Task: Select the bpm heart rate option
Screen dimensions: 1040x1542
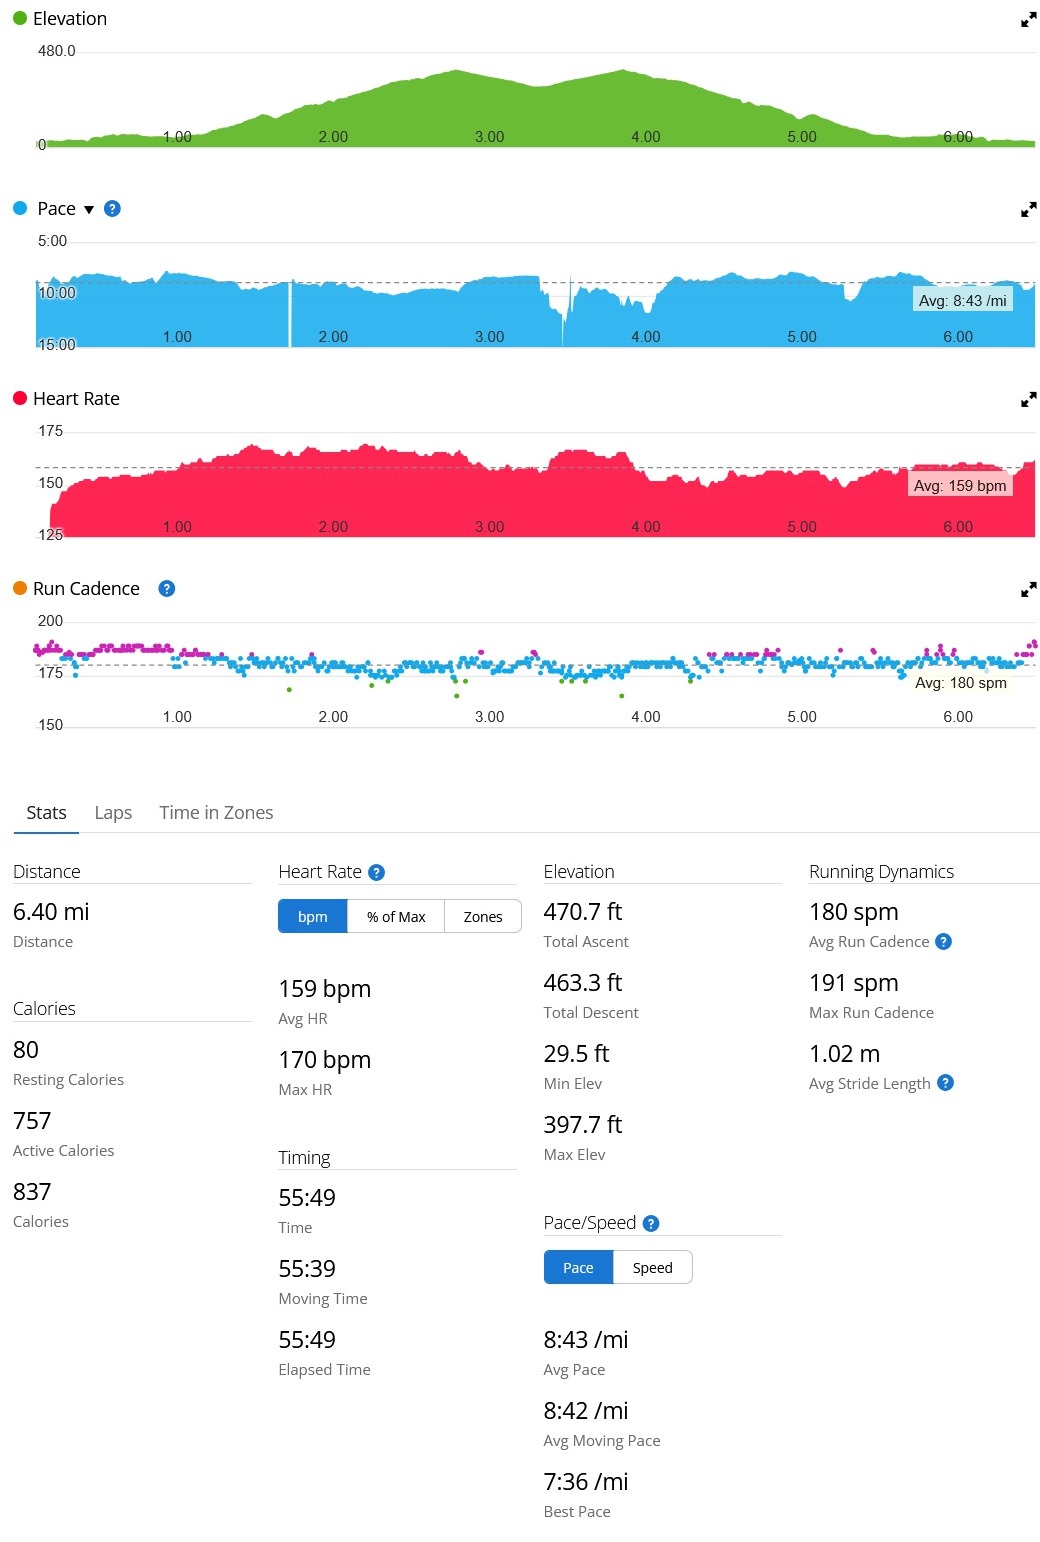Action: coord(313,917)
